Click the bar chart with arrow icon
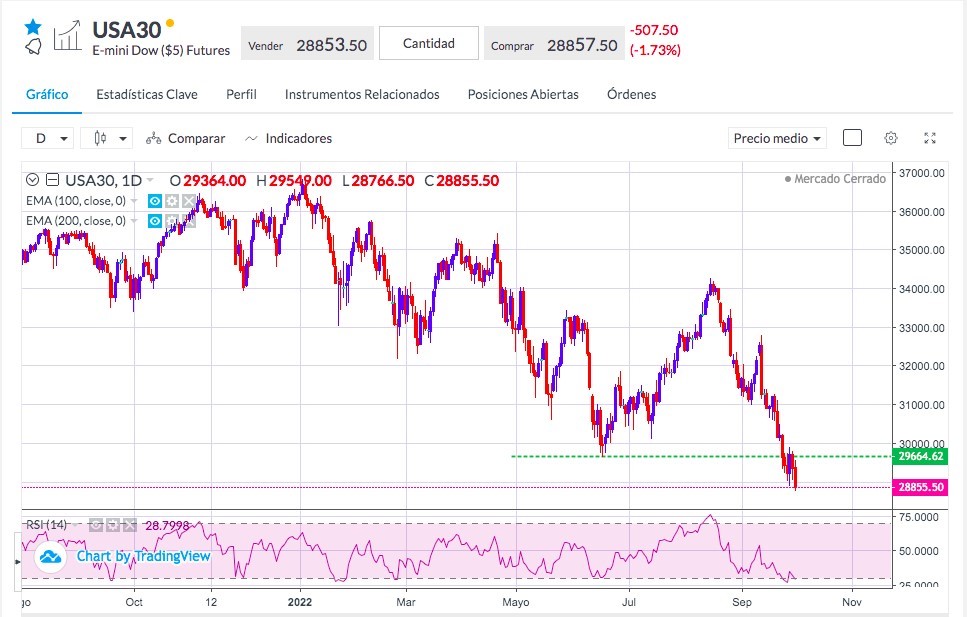The width and height of the screenshot is (967, 617). pos(67,36)
